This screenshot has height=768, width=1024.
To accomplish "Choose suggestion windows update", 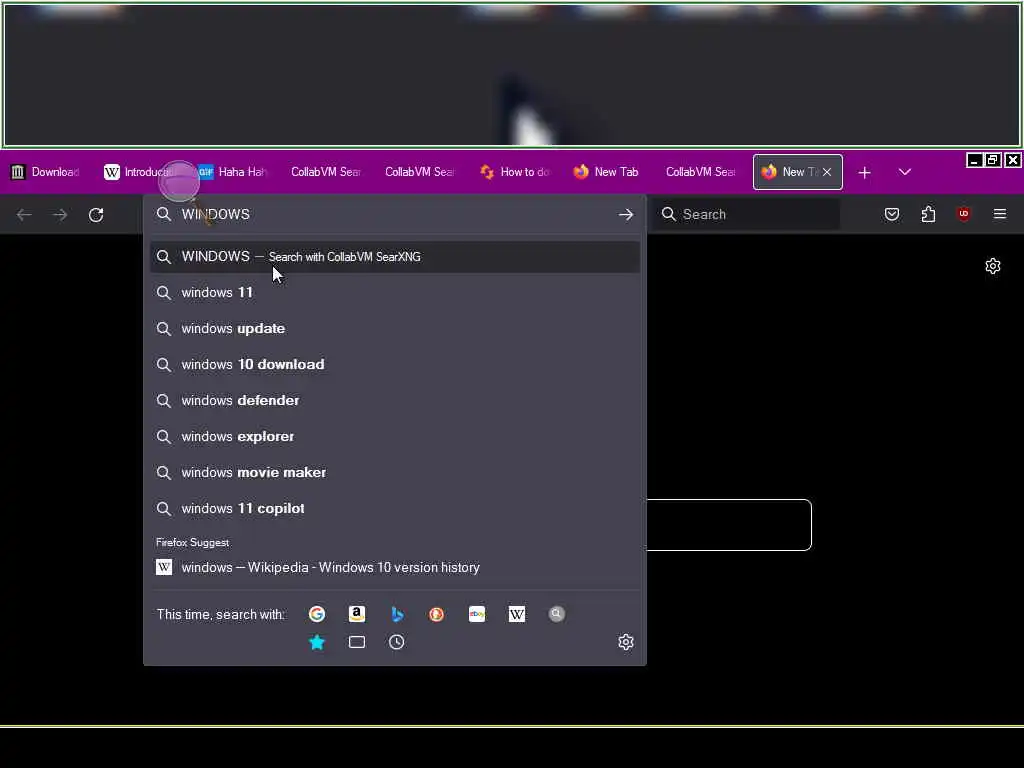I will tap(394, 328).
